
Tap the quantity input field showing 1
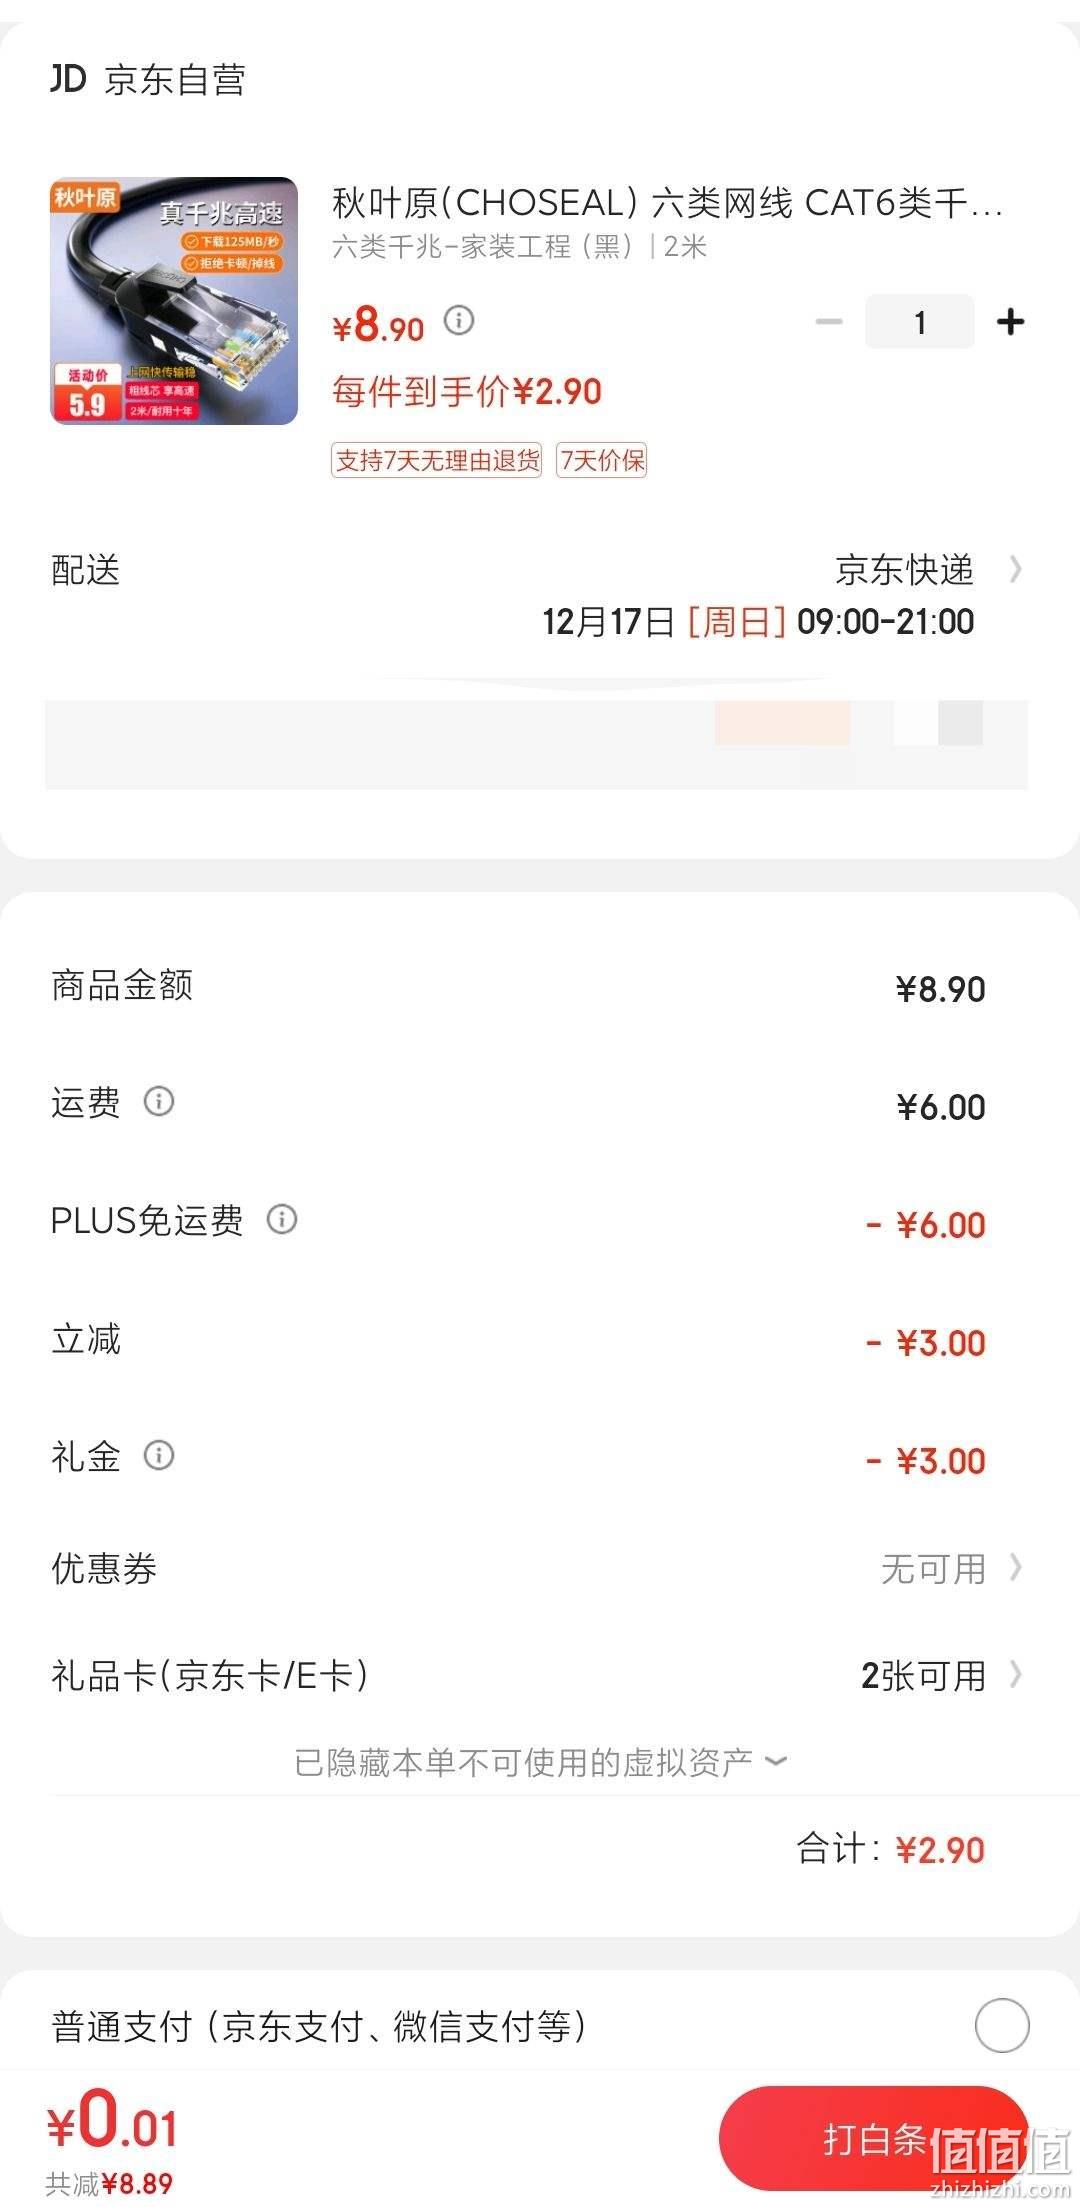[920, 322]
